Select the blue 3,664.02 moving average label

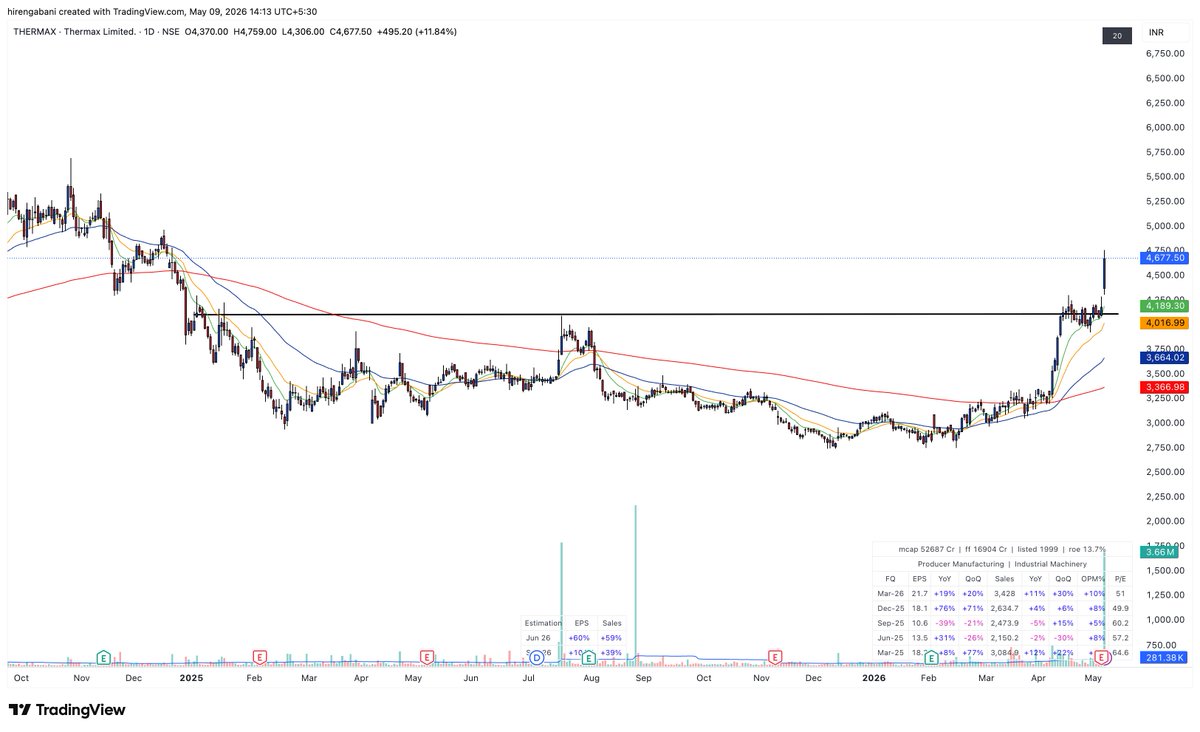1165,357
